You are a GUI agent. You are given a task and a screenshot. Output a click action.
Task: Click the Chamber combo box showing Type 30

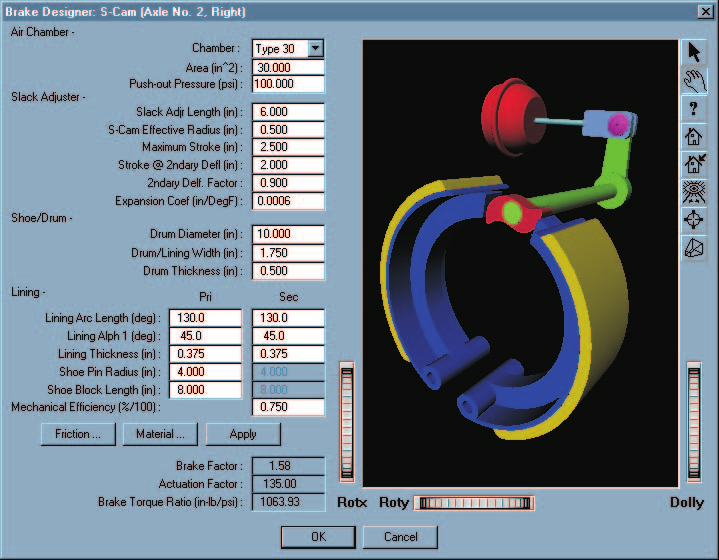(x=288, y=49)
